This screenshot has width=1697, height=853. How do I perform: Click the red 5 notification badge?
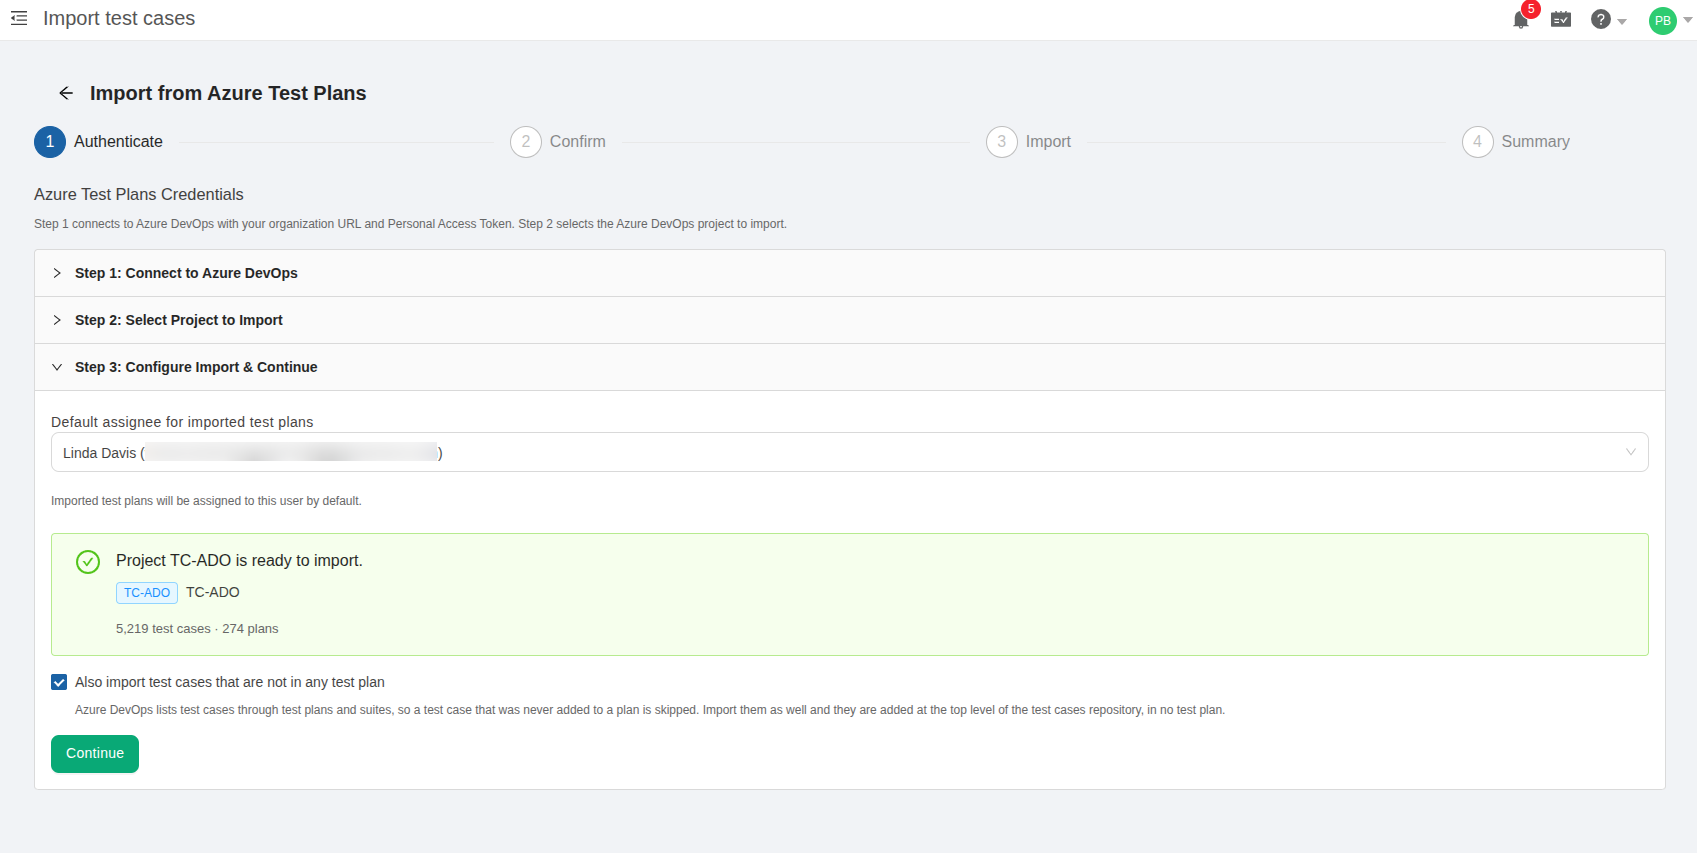coord(1530,9)
